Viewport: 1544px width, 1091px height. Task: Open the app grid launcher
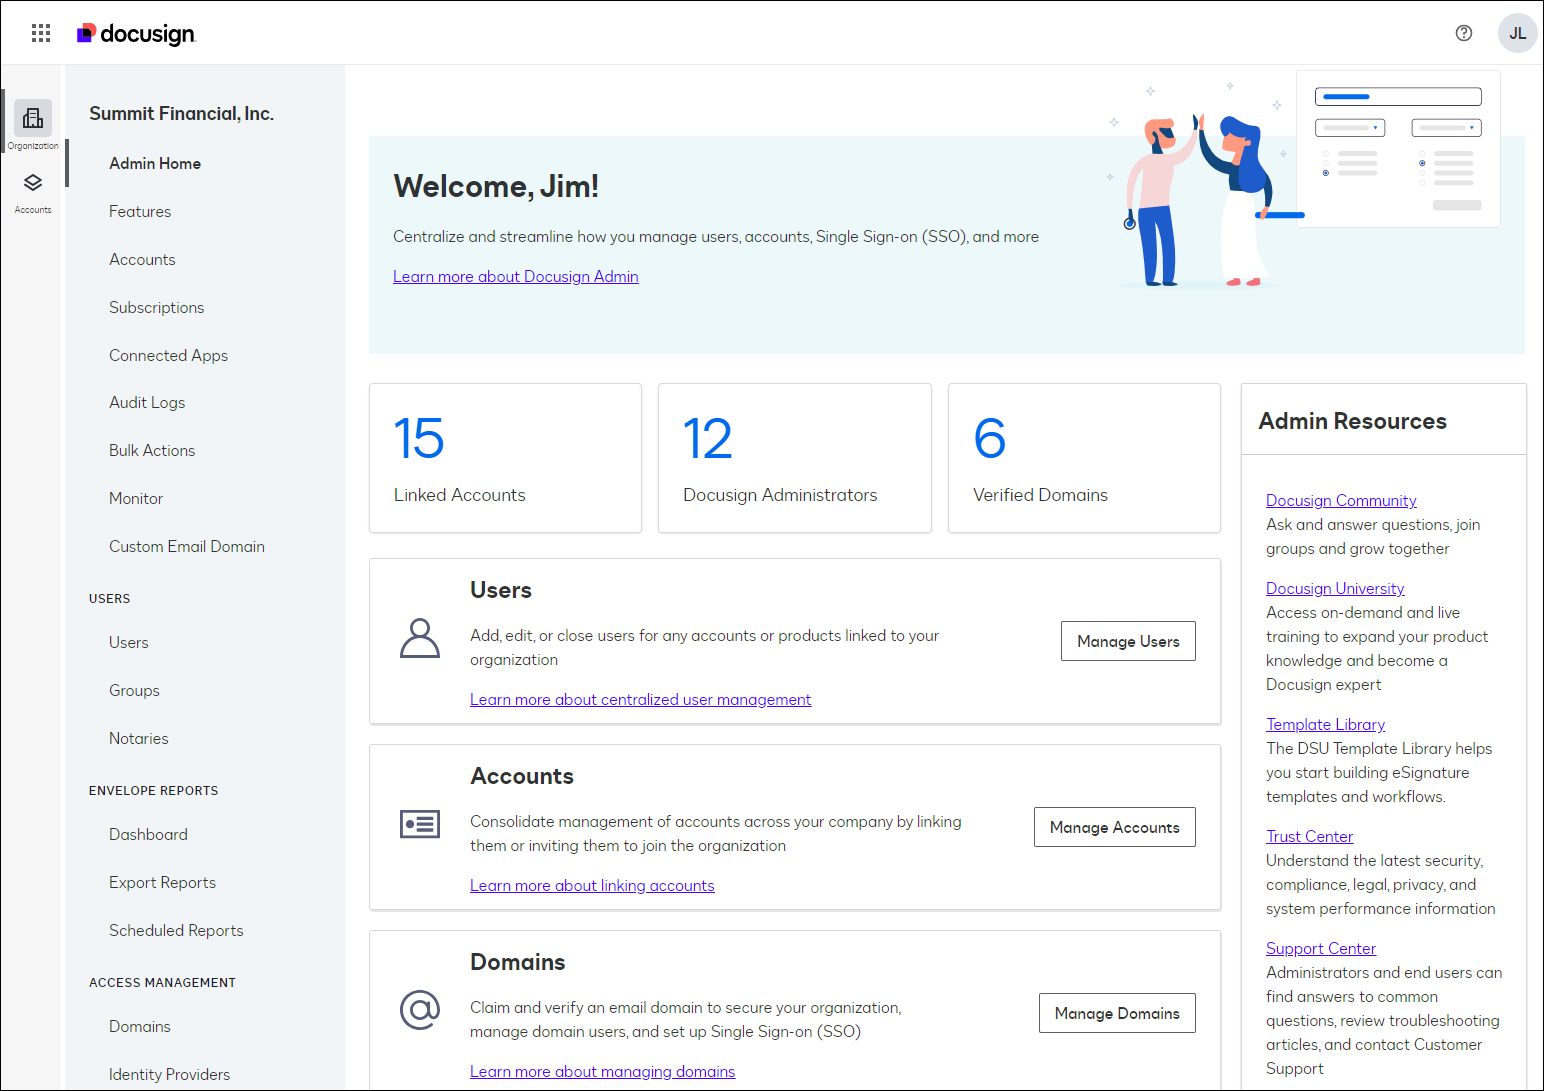pyautogui.click(x=40, y=32)
